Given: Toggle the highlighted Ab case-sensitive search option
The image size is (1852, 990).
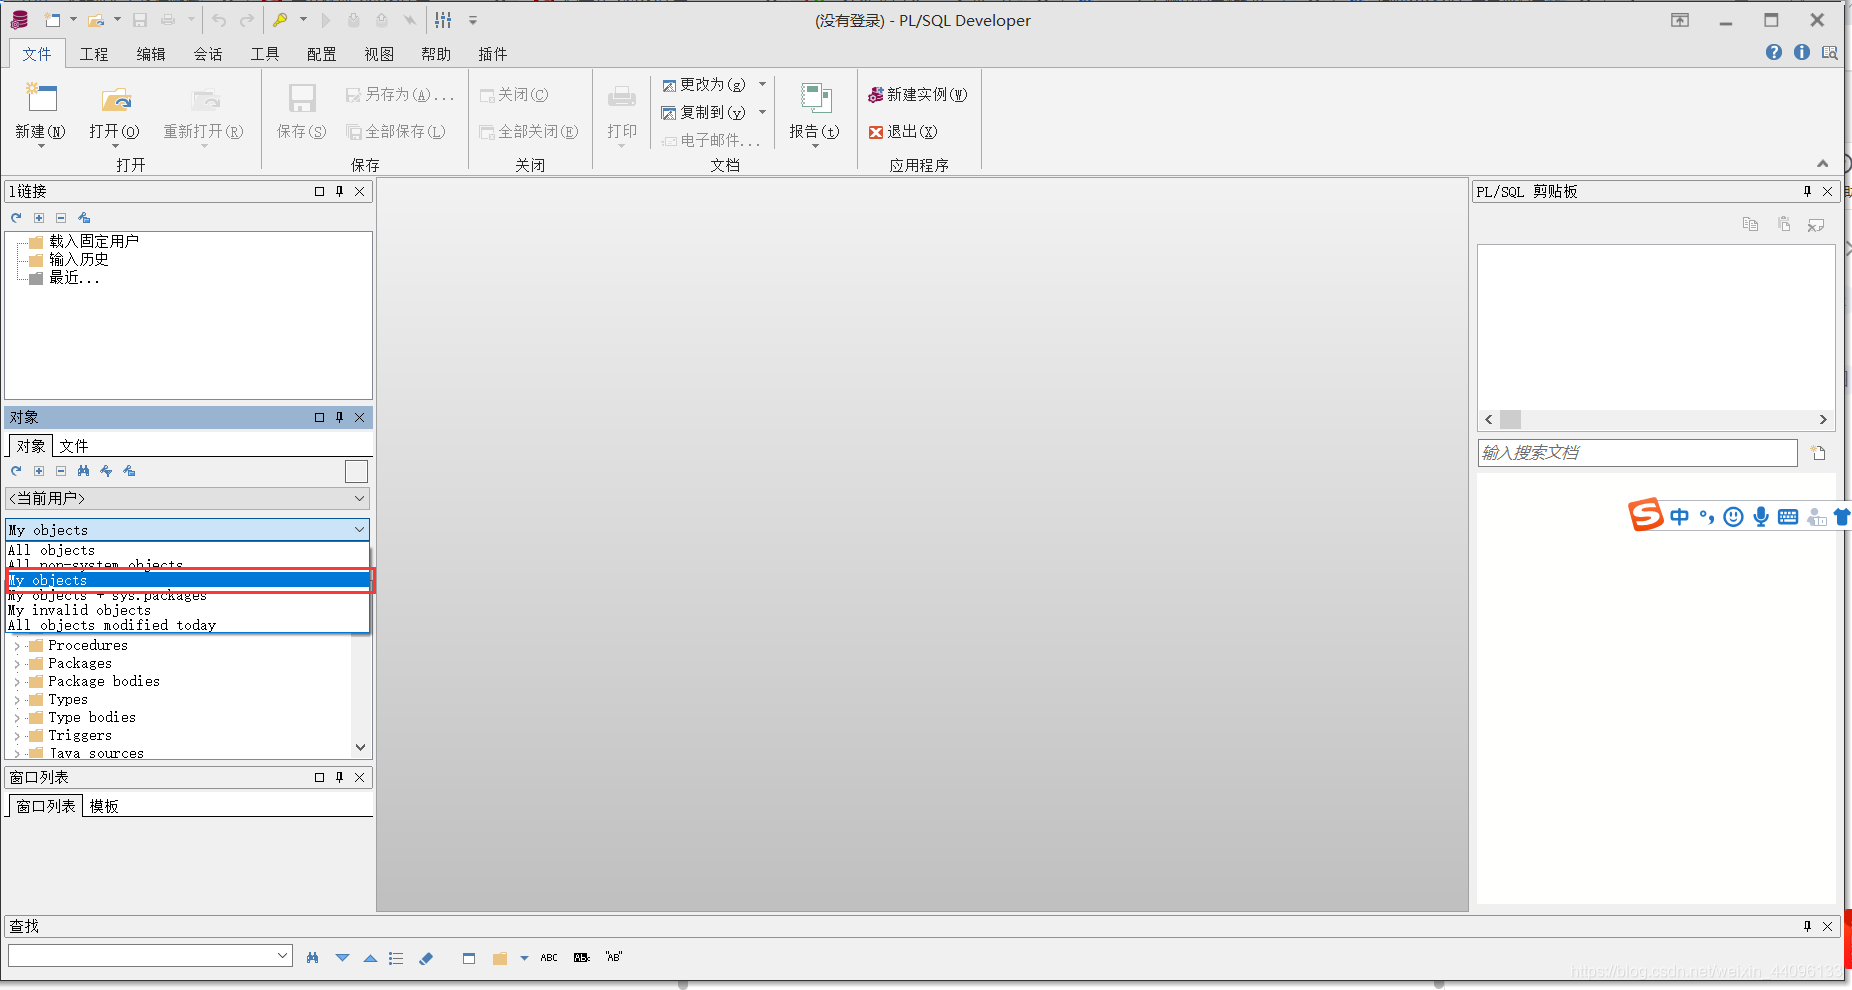Looking at the screenshot, I should (582, 958).
